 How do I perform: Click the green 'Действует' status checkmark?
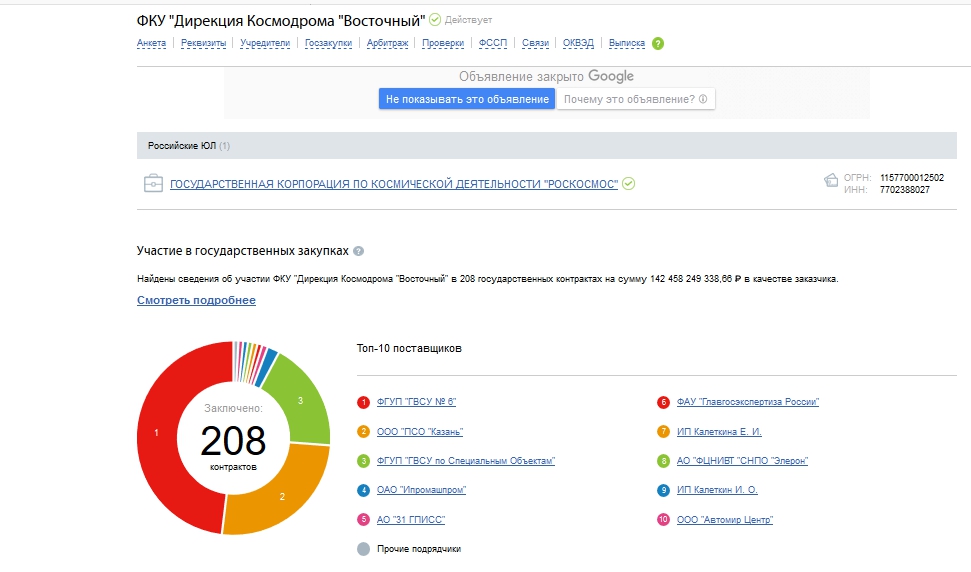coord(435,20)
